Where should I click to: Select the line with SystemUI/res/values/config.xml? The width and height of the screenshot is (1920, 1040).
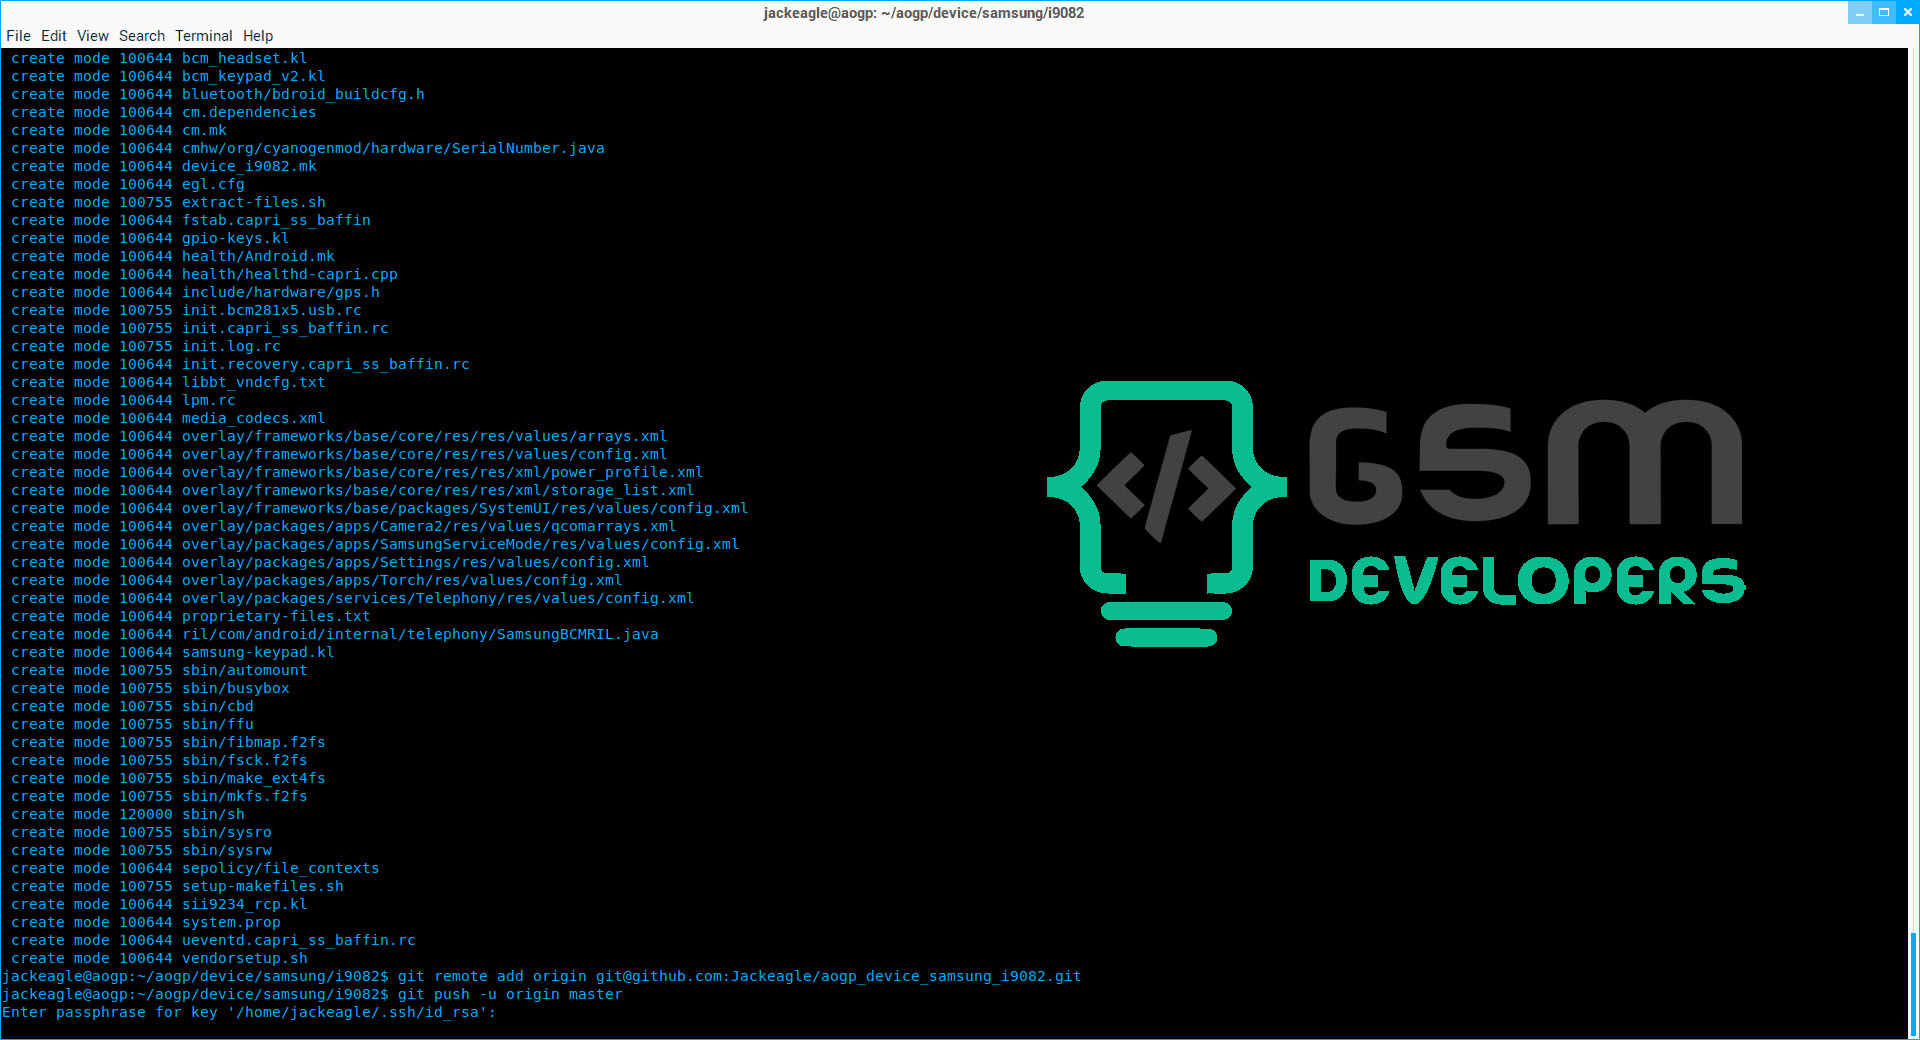point(379,509)
